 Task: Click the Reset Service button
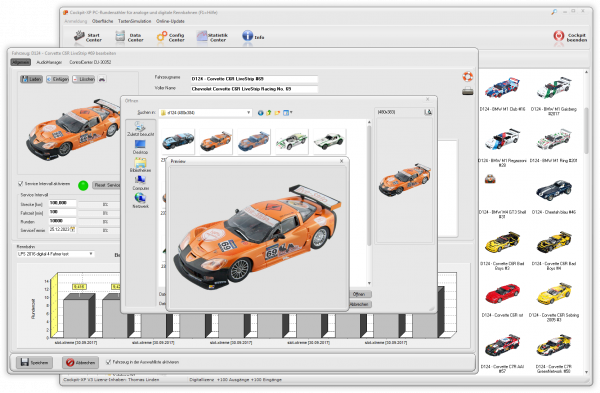(x=107, y=185)
